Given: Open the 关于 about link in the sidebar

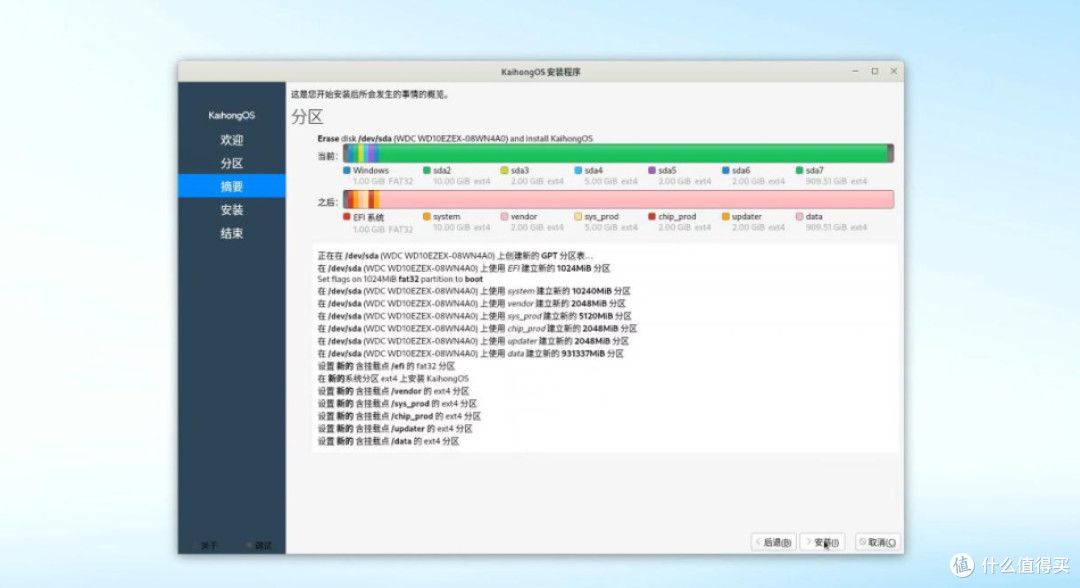Looking at the screenshot, I should click(x=209, y=545).
